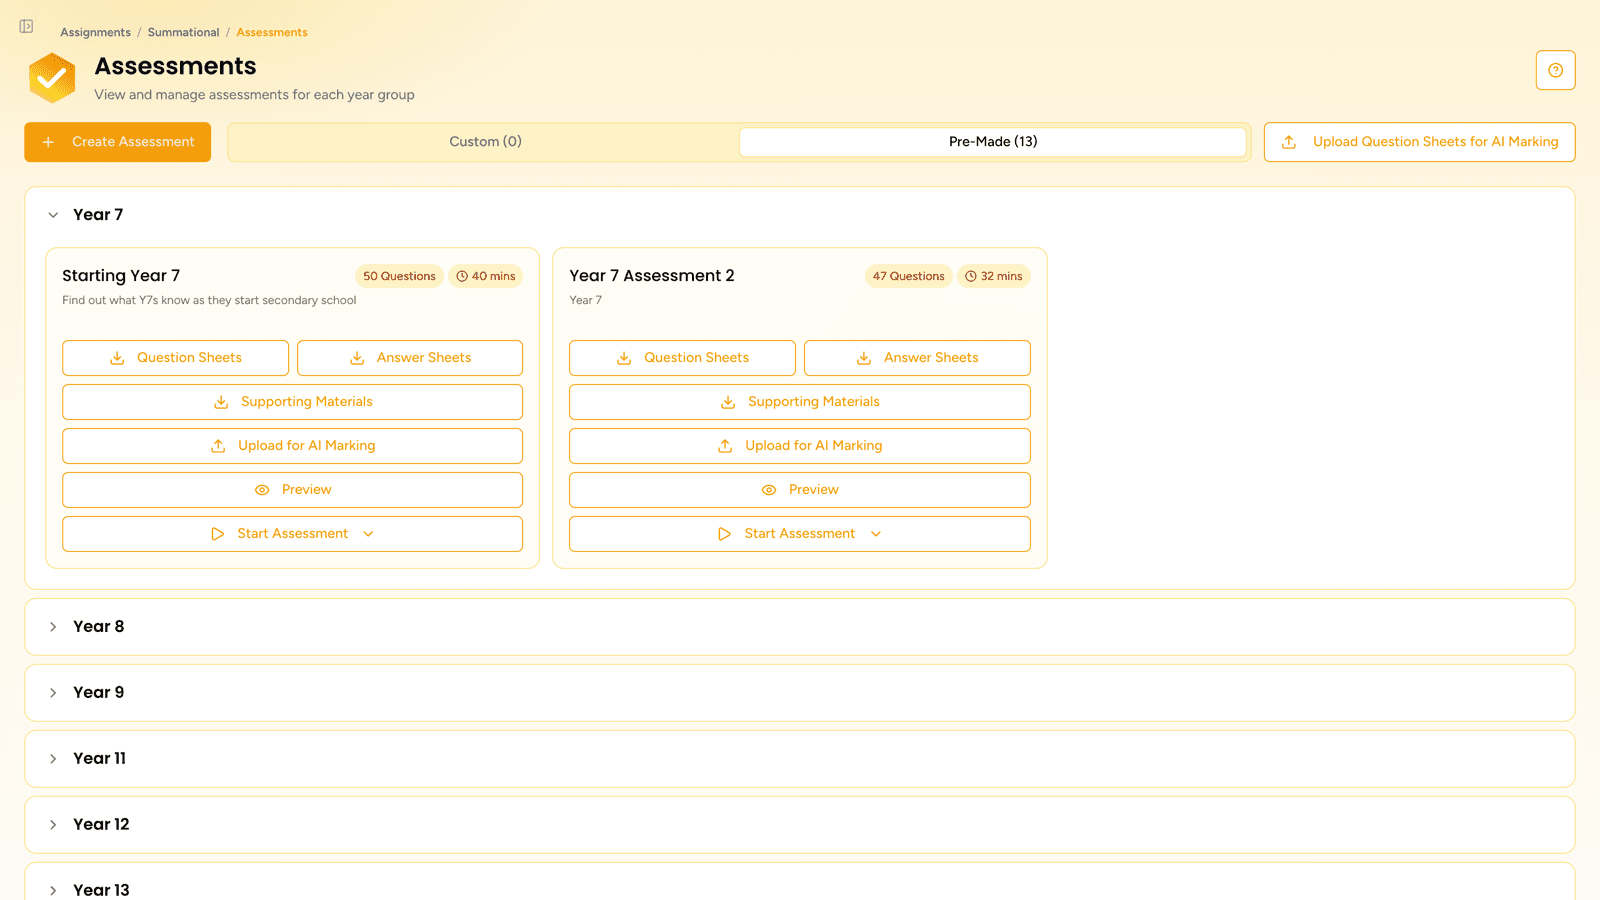Click the 32 mins clock badge
The width and height of the screenshot is (1600, 900).
tap(994, 276)
